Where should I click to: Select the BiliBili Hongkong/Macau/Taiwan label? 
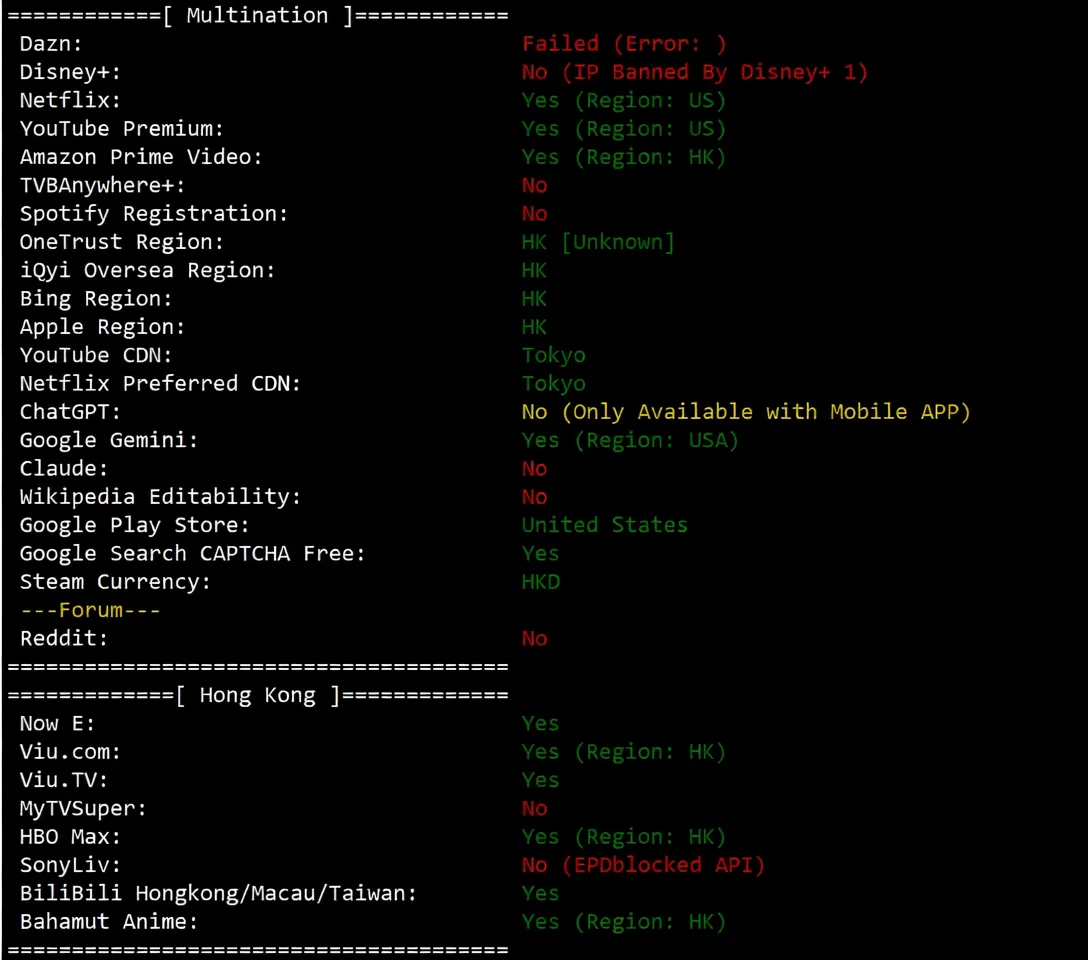coord(218,893)
